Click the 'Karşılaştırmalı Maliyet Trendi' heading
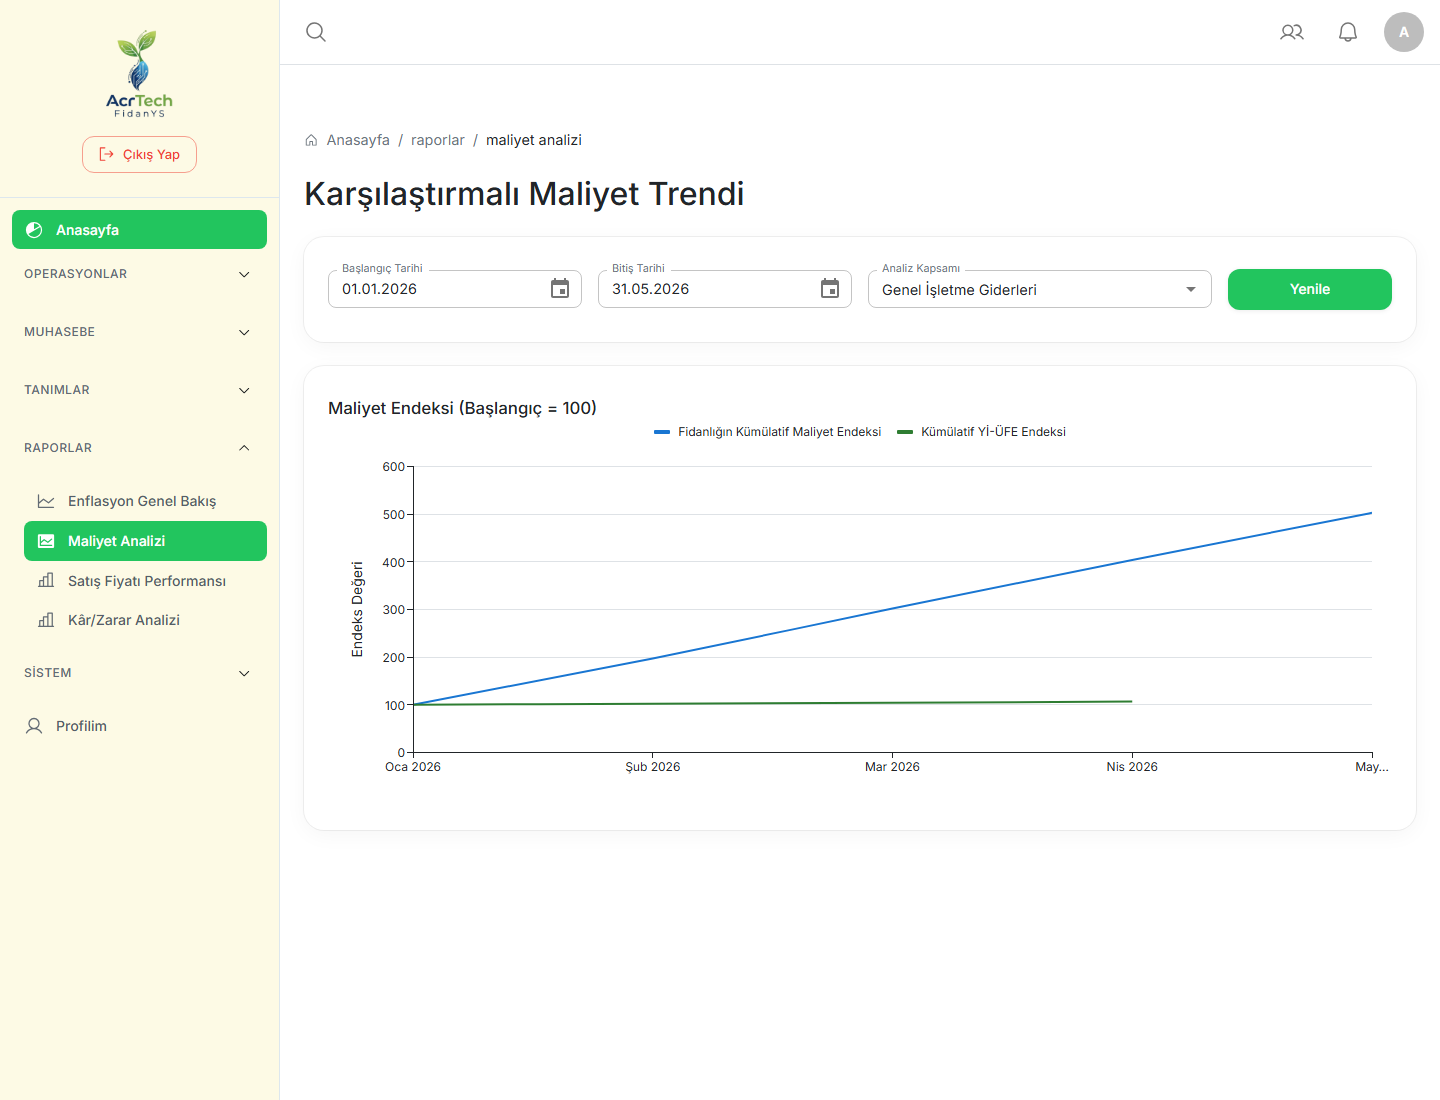This screenshot has height=1100, width=1440. 524,194
